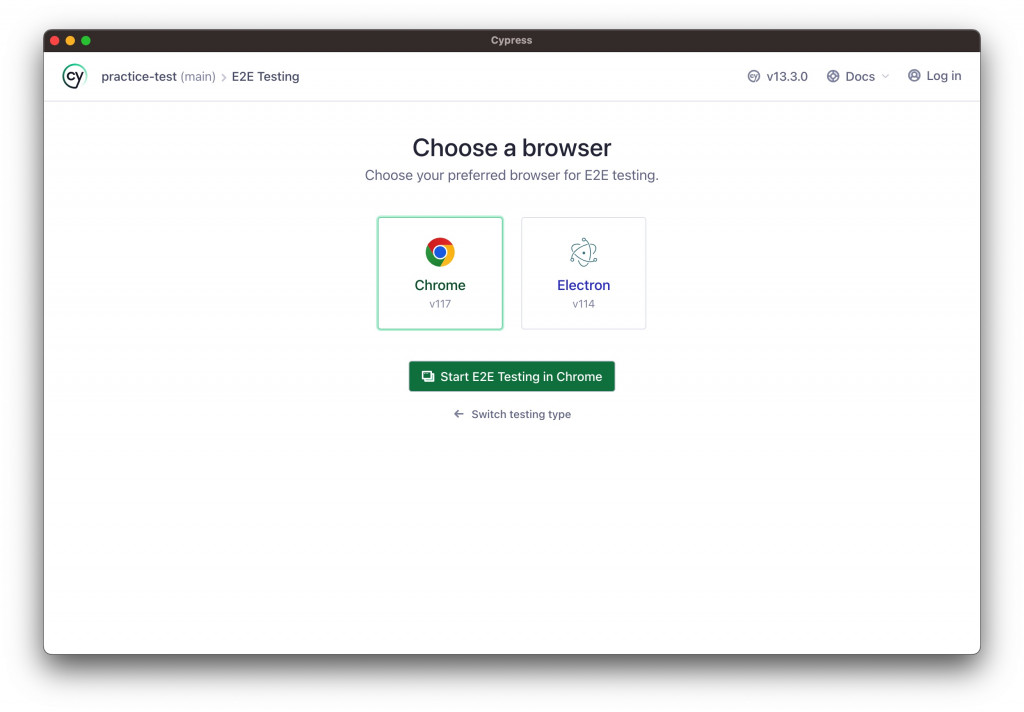
Task: Click the Docs chevron arrow
Action: pos(885,76)
